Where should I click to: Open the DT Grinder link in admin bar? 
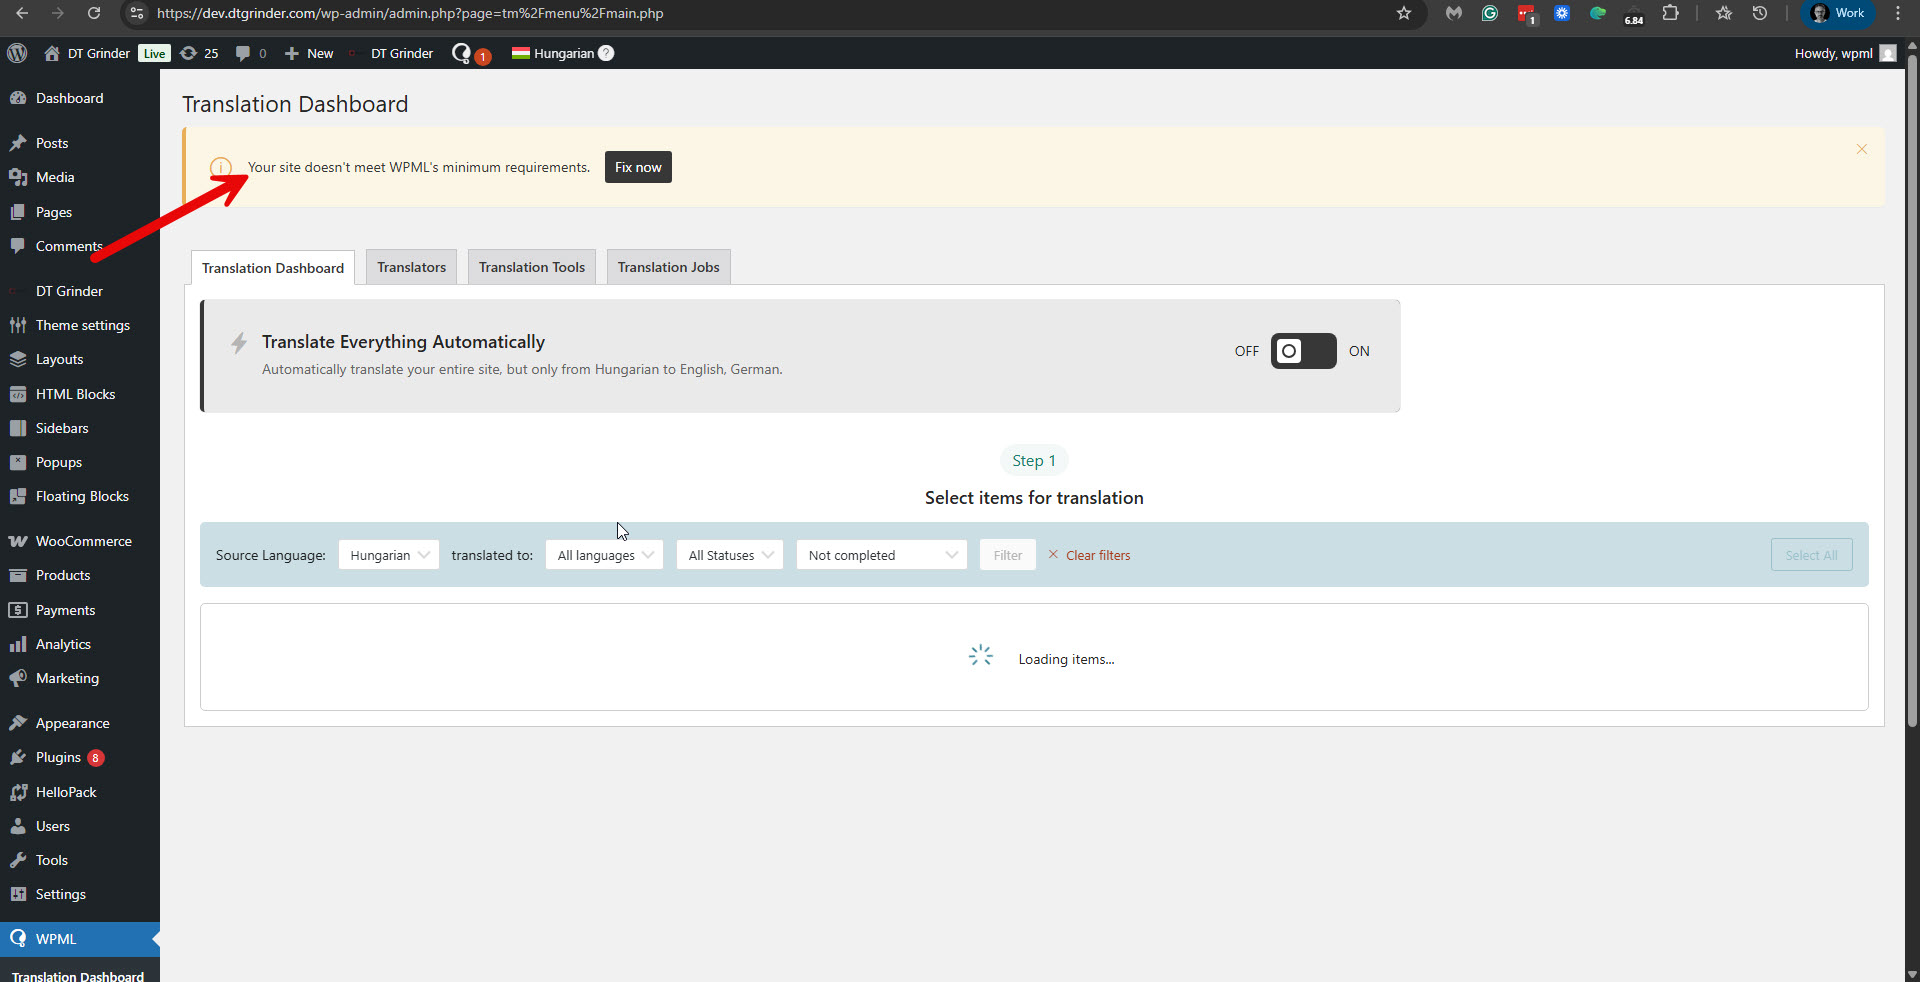coord(402,53)
